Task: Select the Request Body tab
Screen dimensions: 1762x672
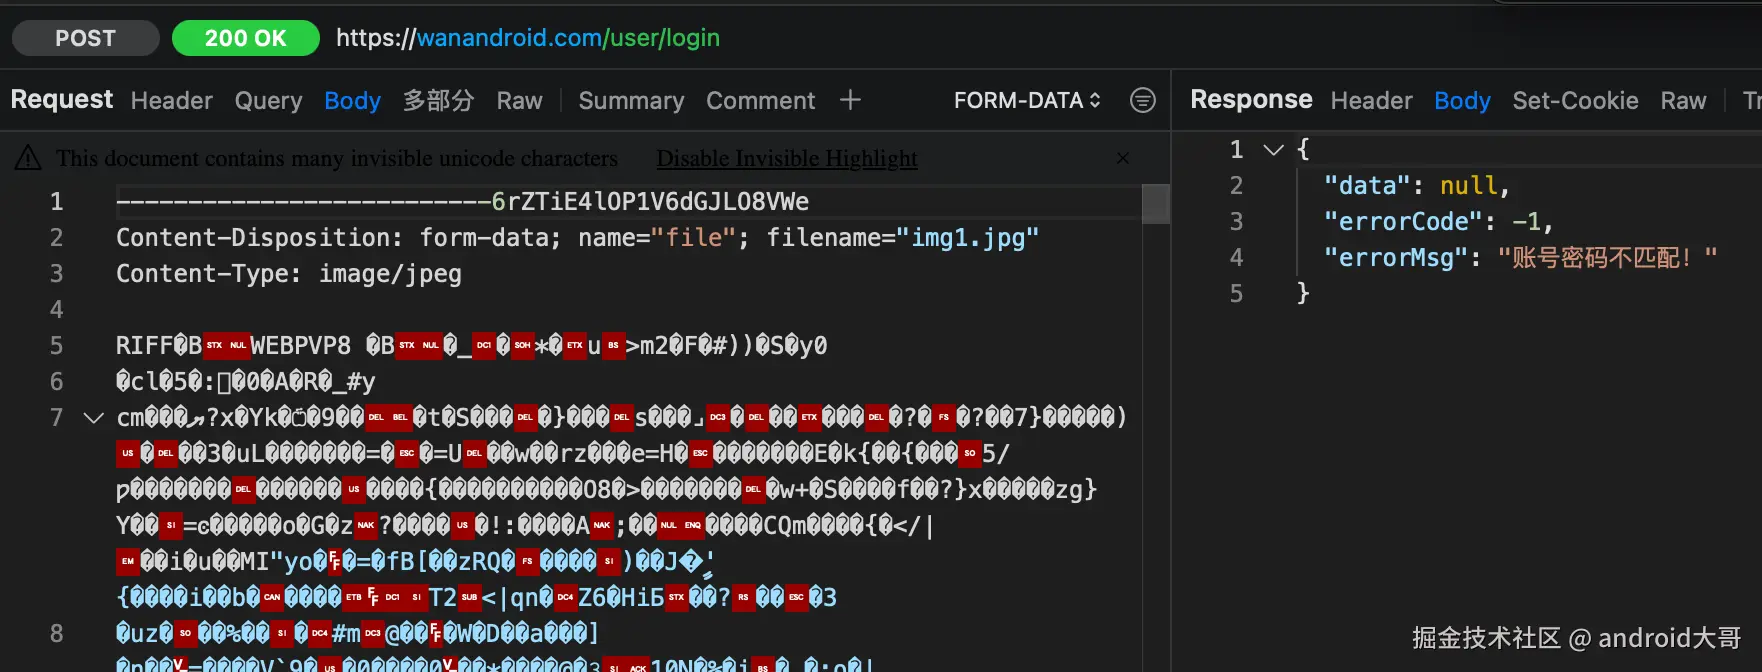Action: click(x=352, y=100)
